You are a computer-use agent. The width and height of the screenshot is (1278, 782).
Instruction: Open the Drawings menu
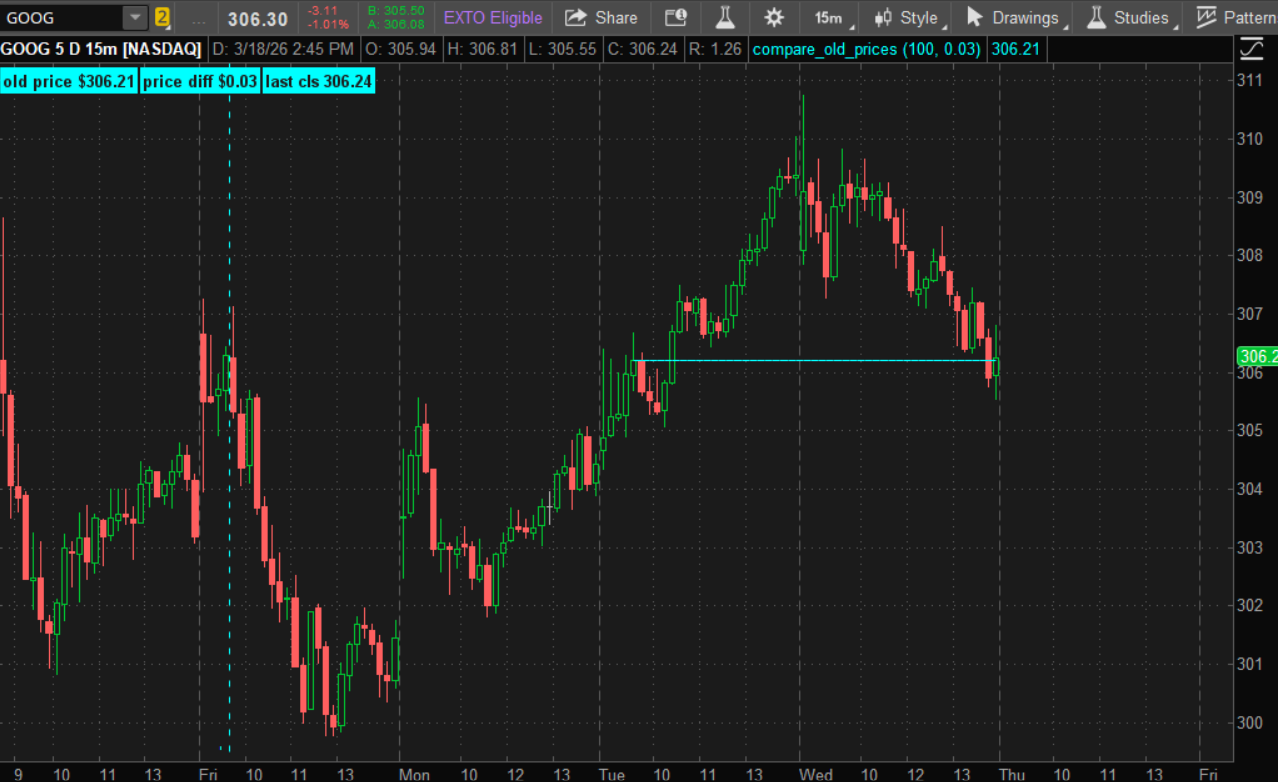(1013, 18)
